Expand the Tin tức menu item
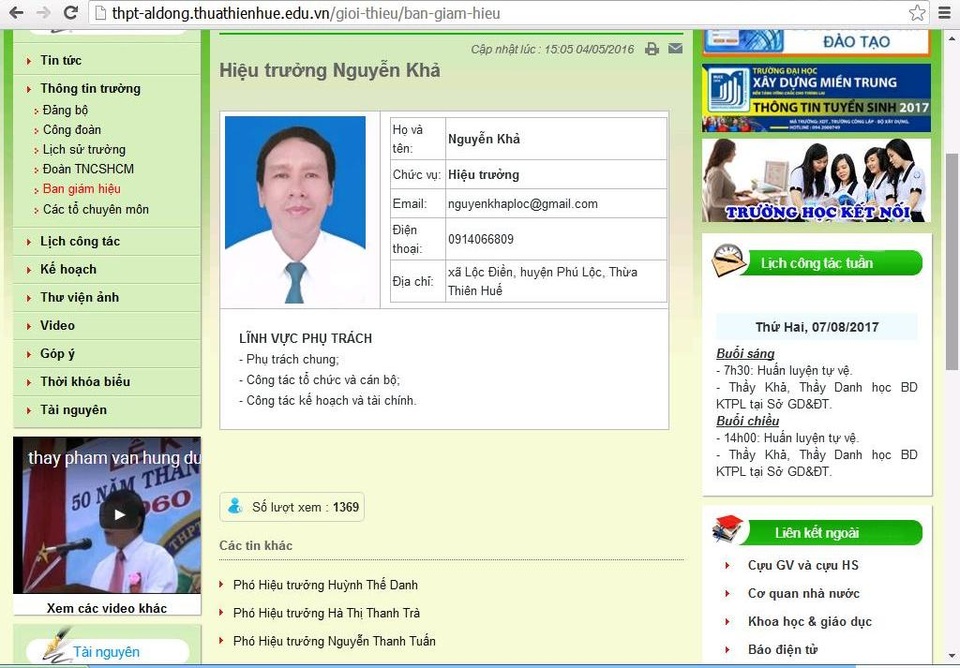The height and width of the screenshot is (668, 960). [x=61, y=61]
